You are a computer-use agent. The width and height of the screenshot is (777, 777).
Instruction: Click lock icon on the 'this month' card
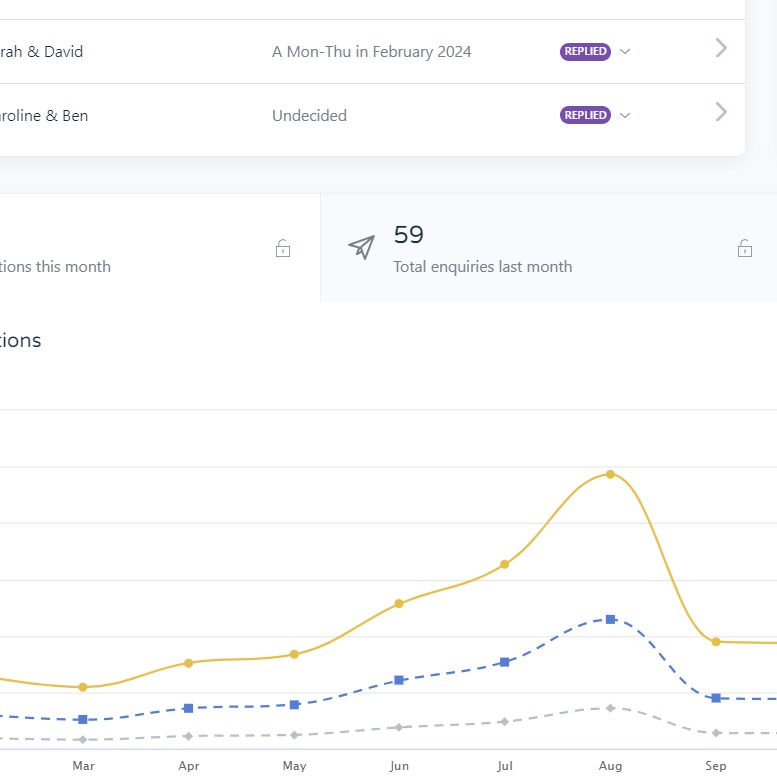pyautogui.click(x=283, y=248)
